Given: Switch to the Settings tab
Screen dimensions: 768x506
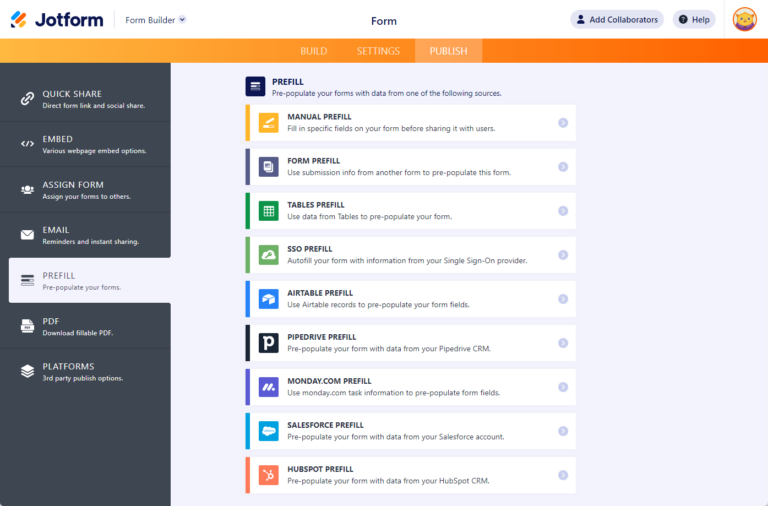Looking at the screenshot, I should (x=378, y=51).
